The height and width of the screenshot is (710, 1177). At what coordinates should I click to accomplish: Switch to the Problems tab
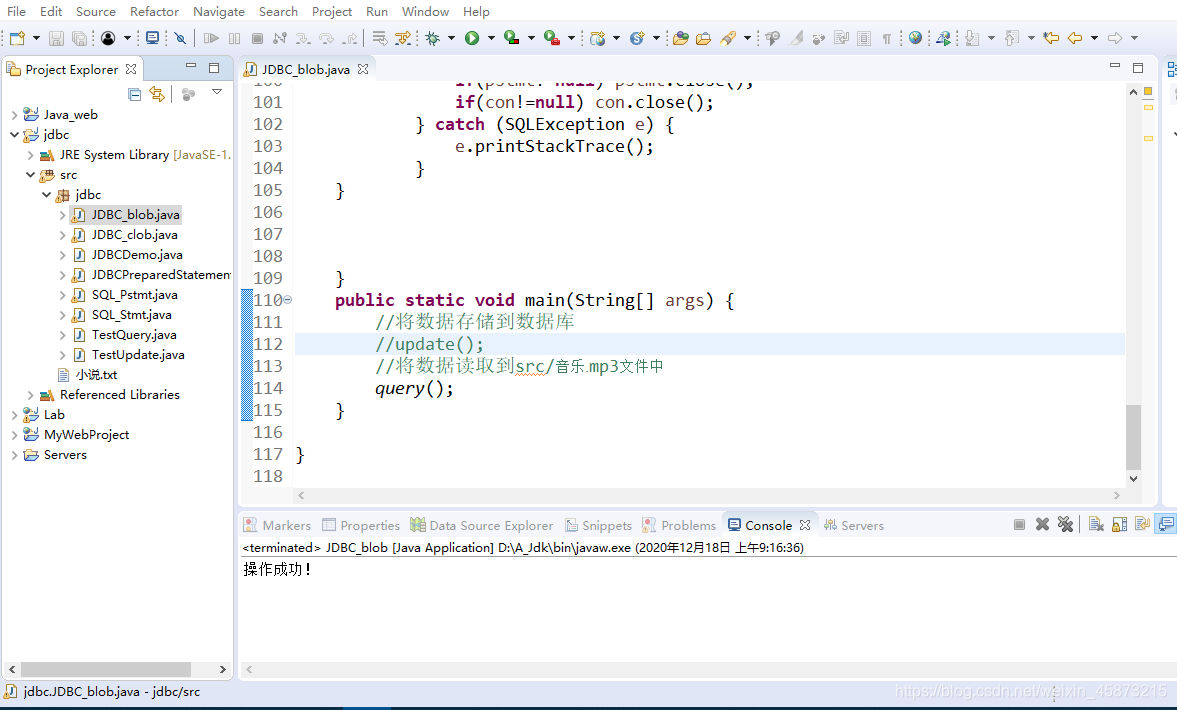click(679, 525)
